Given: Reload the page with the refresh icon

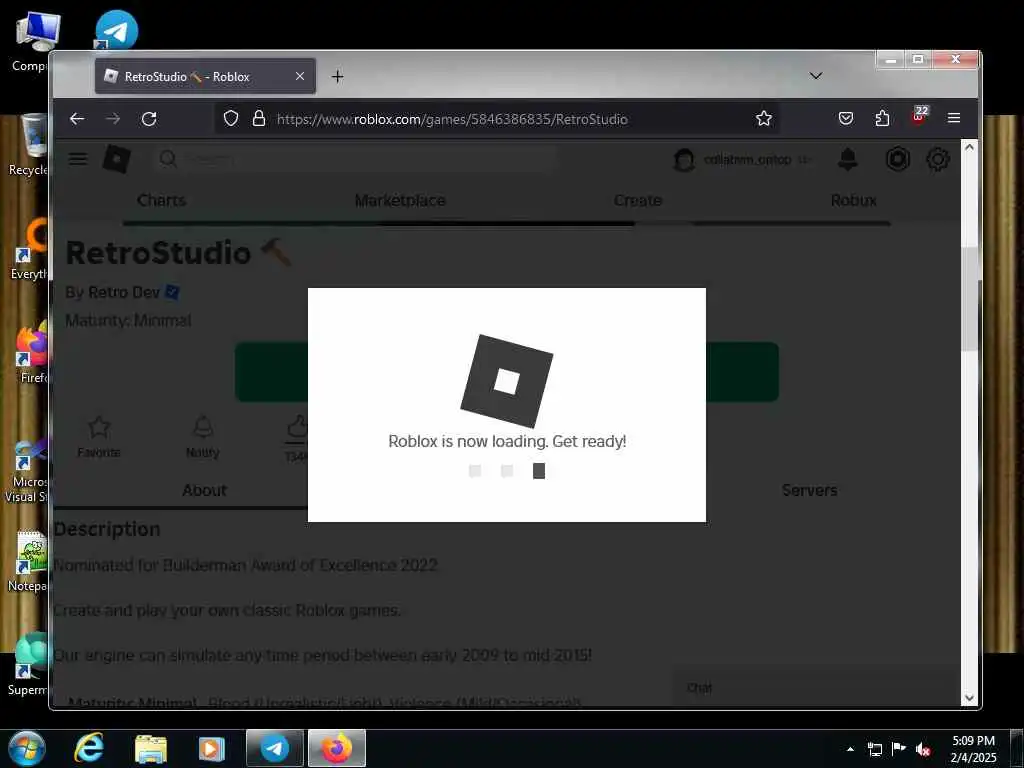Looking at the screenshot, I should [149, 119].
